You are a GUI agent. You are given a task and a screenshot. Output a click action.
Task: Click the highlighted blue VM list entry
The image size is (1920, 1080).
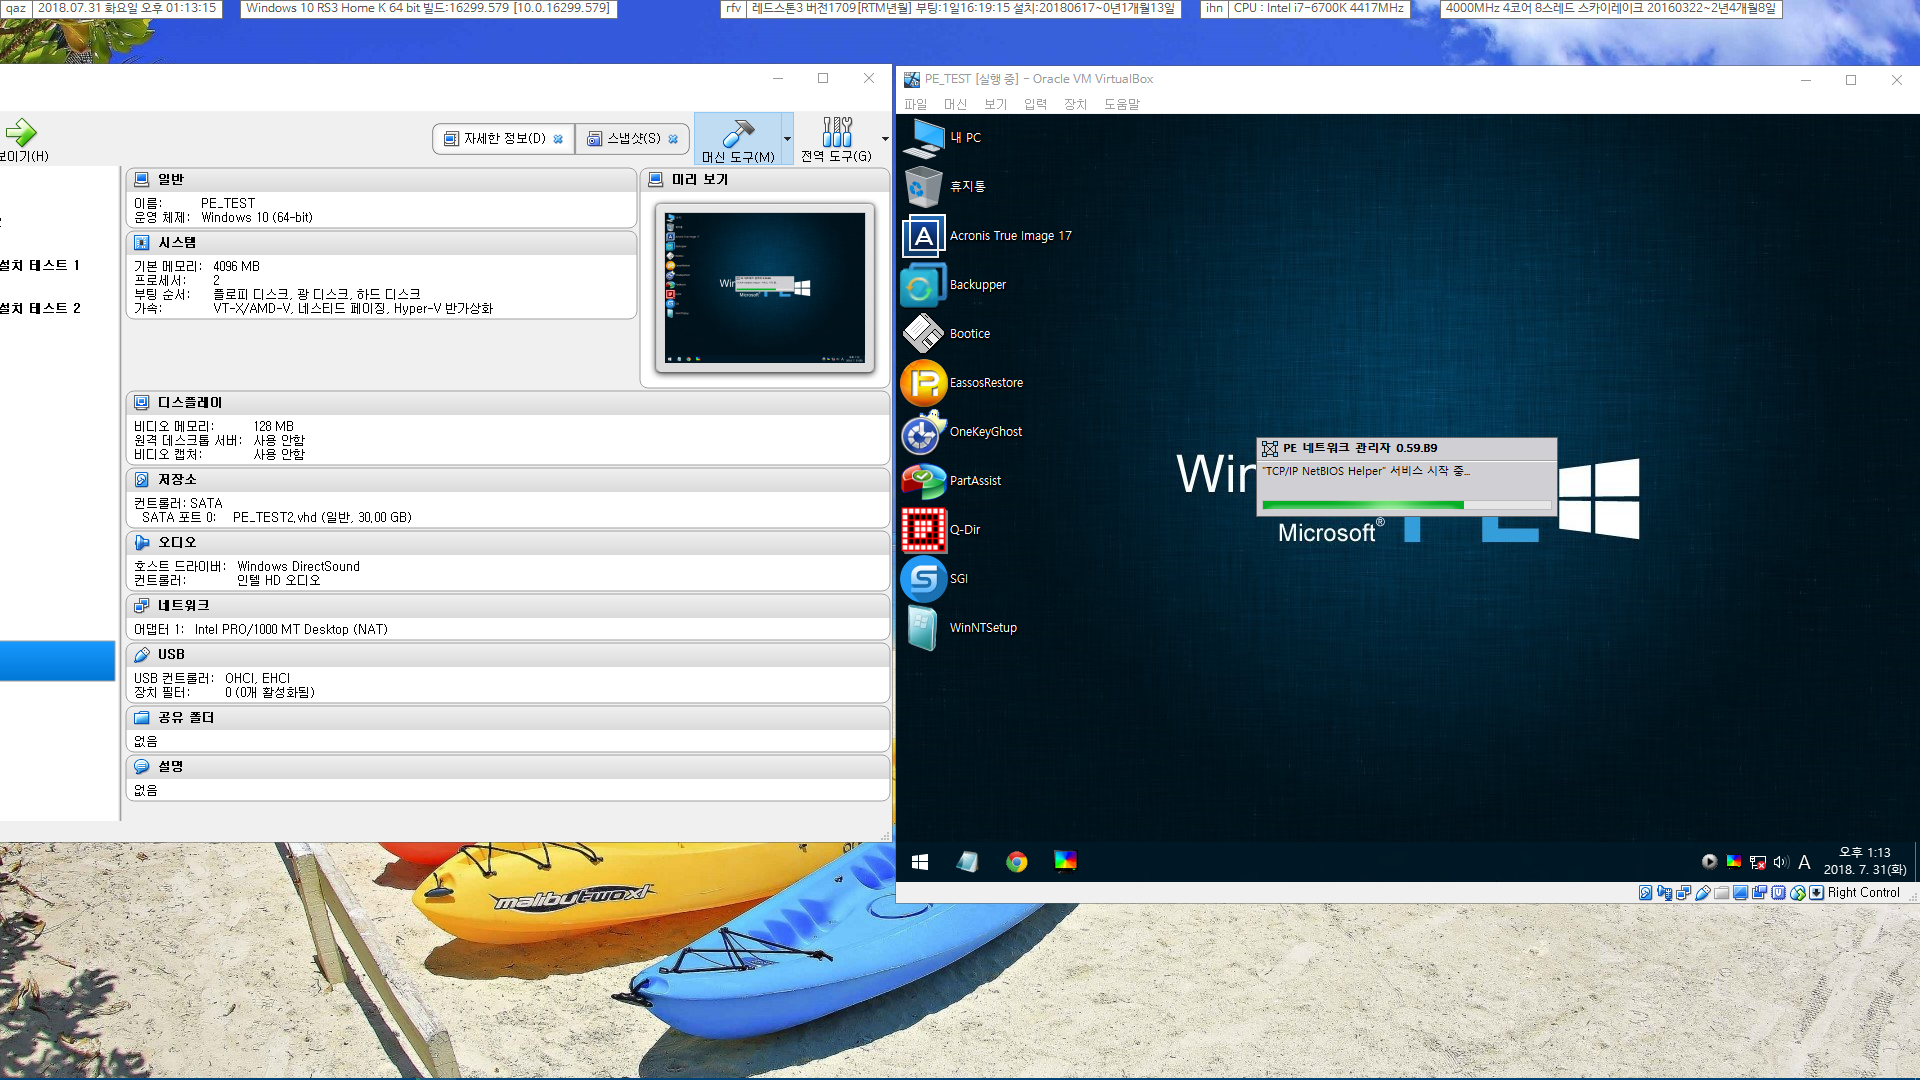click(58, 661)
